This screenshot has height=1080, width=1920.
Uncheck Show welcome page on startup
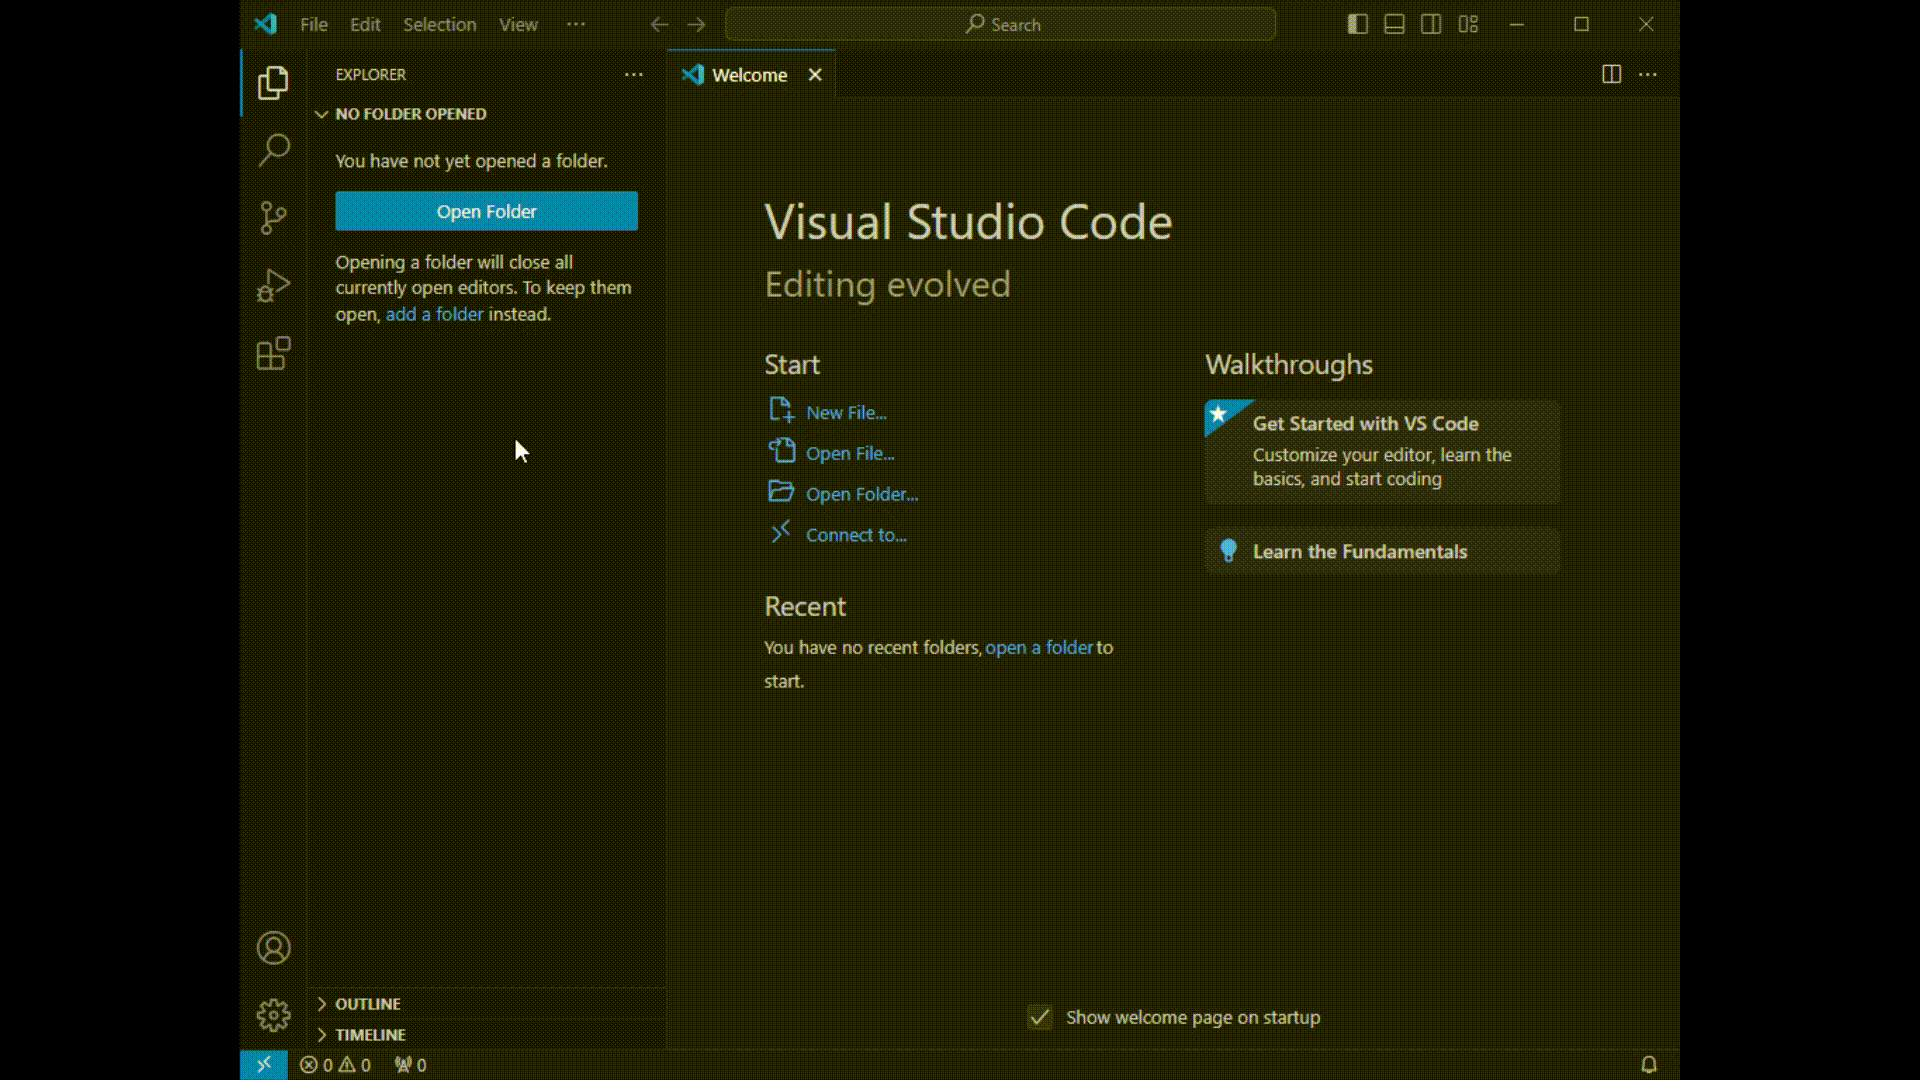click(x=1040, y=1017)
